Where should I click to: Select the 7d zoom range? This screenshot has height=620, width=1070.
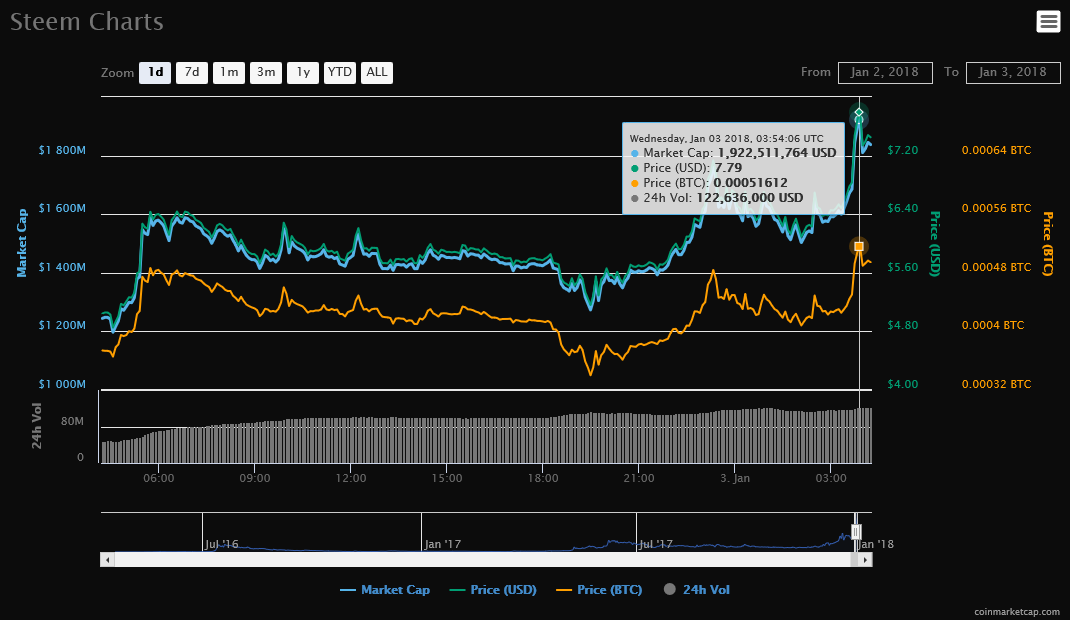pos(192,72)
